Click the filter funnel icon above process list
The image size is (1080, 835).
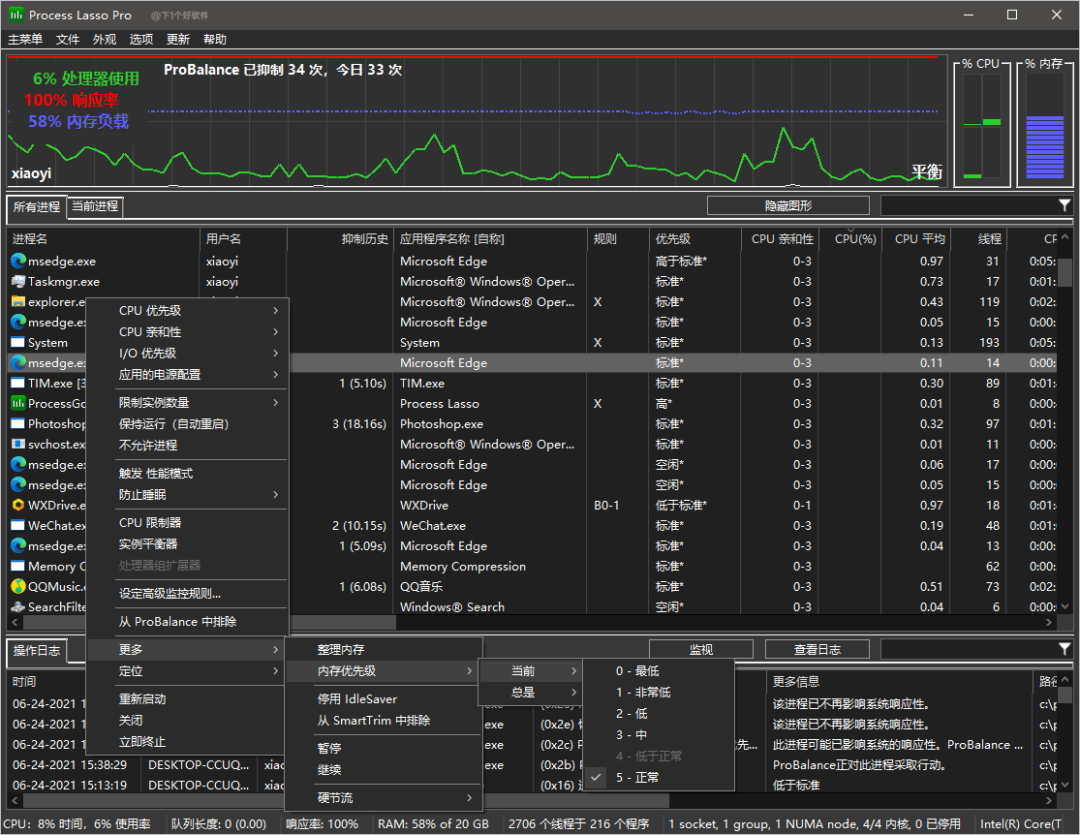pos(1064,205)
